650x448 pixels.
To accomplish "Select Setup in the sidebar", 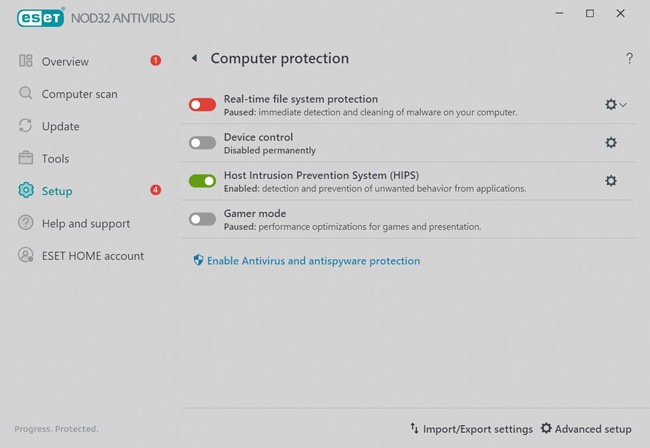I will point(57,191).
